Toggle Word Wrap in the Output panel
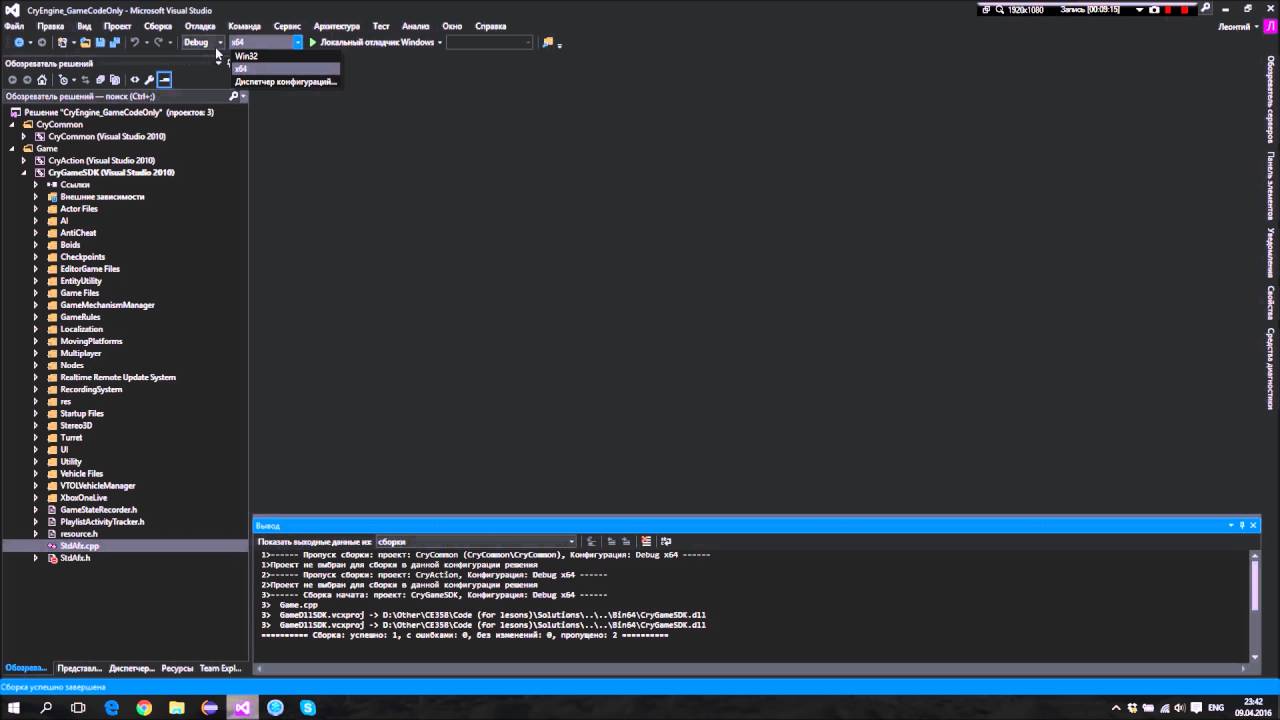The height and width of the screenshot is (720, 1280). [665, 542]
